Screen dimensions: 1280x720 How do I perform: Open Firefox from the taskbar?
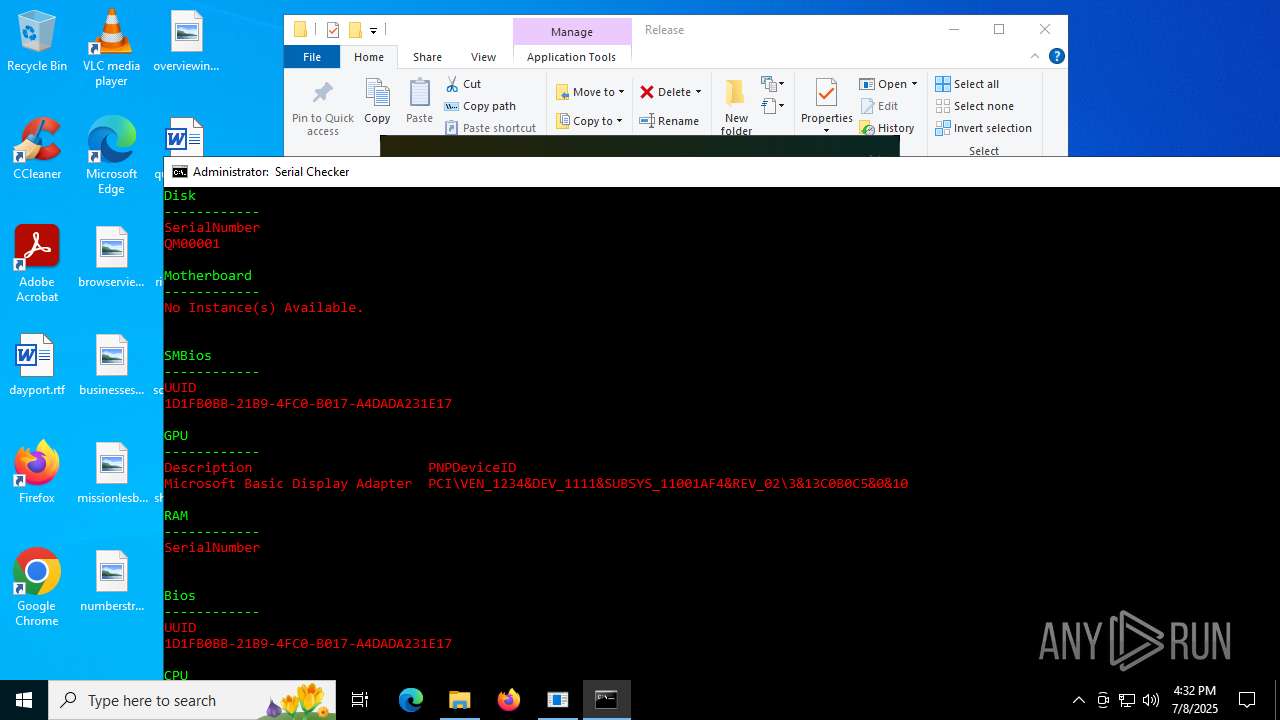(509, 700)
